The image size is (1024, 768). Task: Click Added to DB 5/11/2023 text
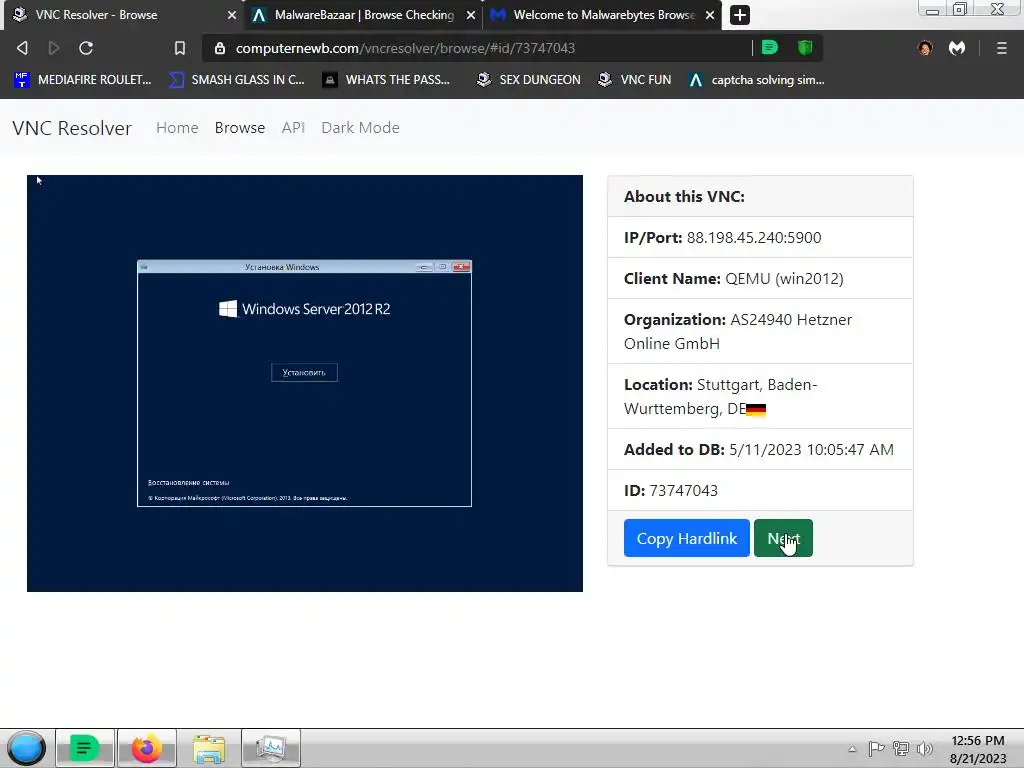pos(759,449)
